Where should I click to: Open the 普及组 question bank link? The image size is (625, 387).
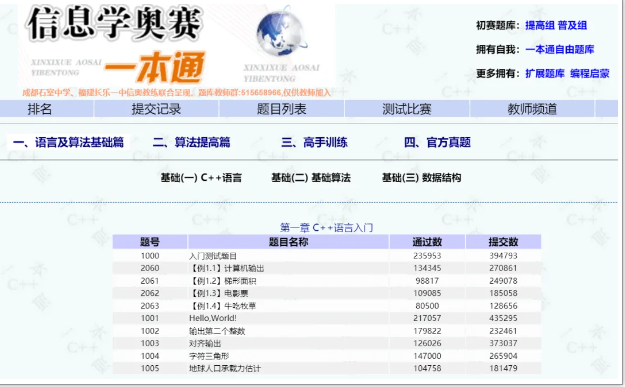pyautogui.click(x=572, y=26)
